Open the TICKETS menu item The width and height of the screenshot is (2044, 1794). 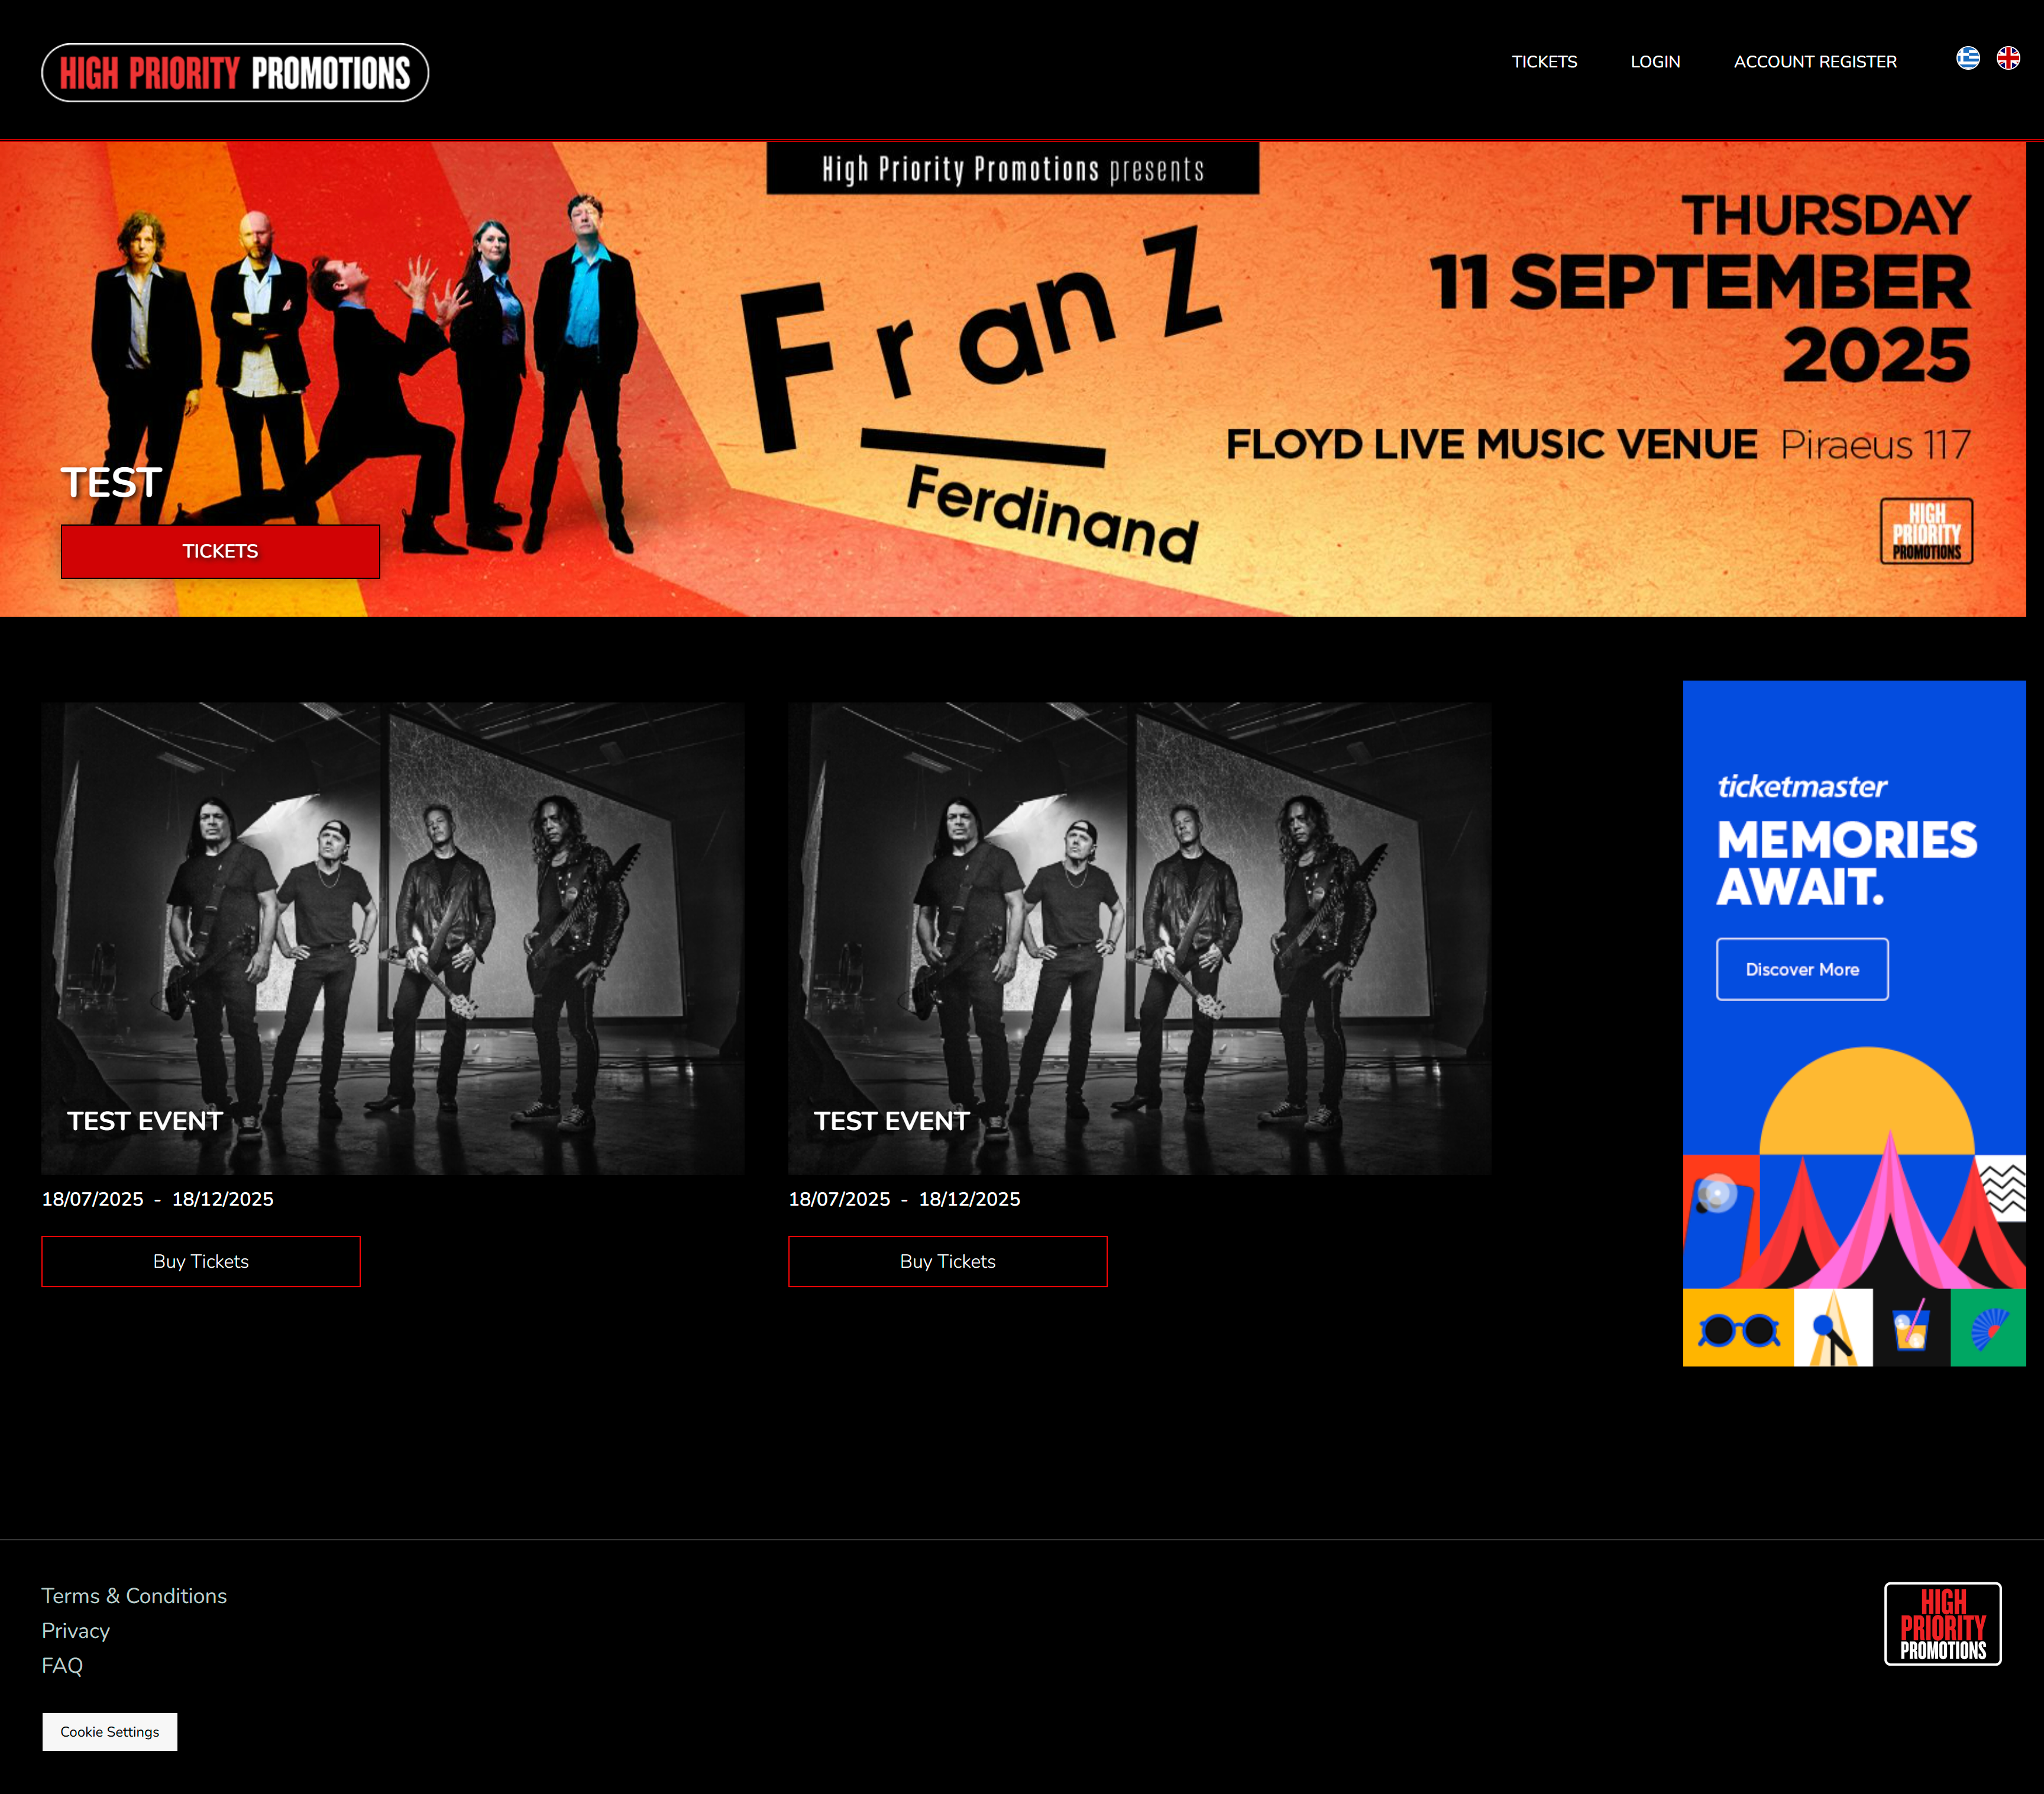pos(1544,62)
